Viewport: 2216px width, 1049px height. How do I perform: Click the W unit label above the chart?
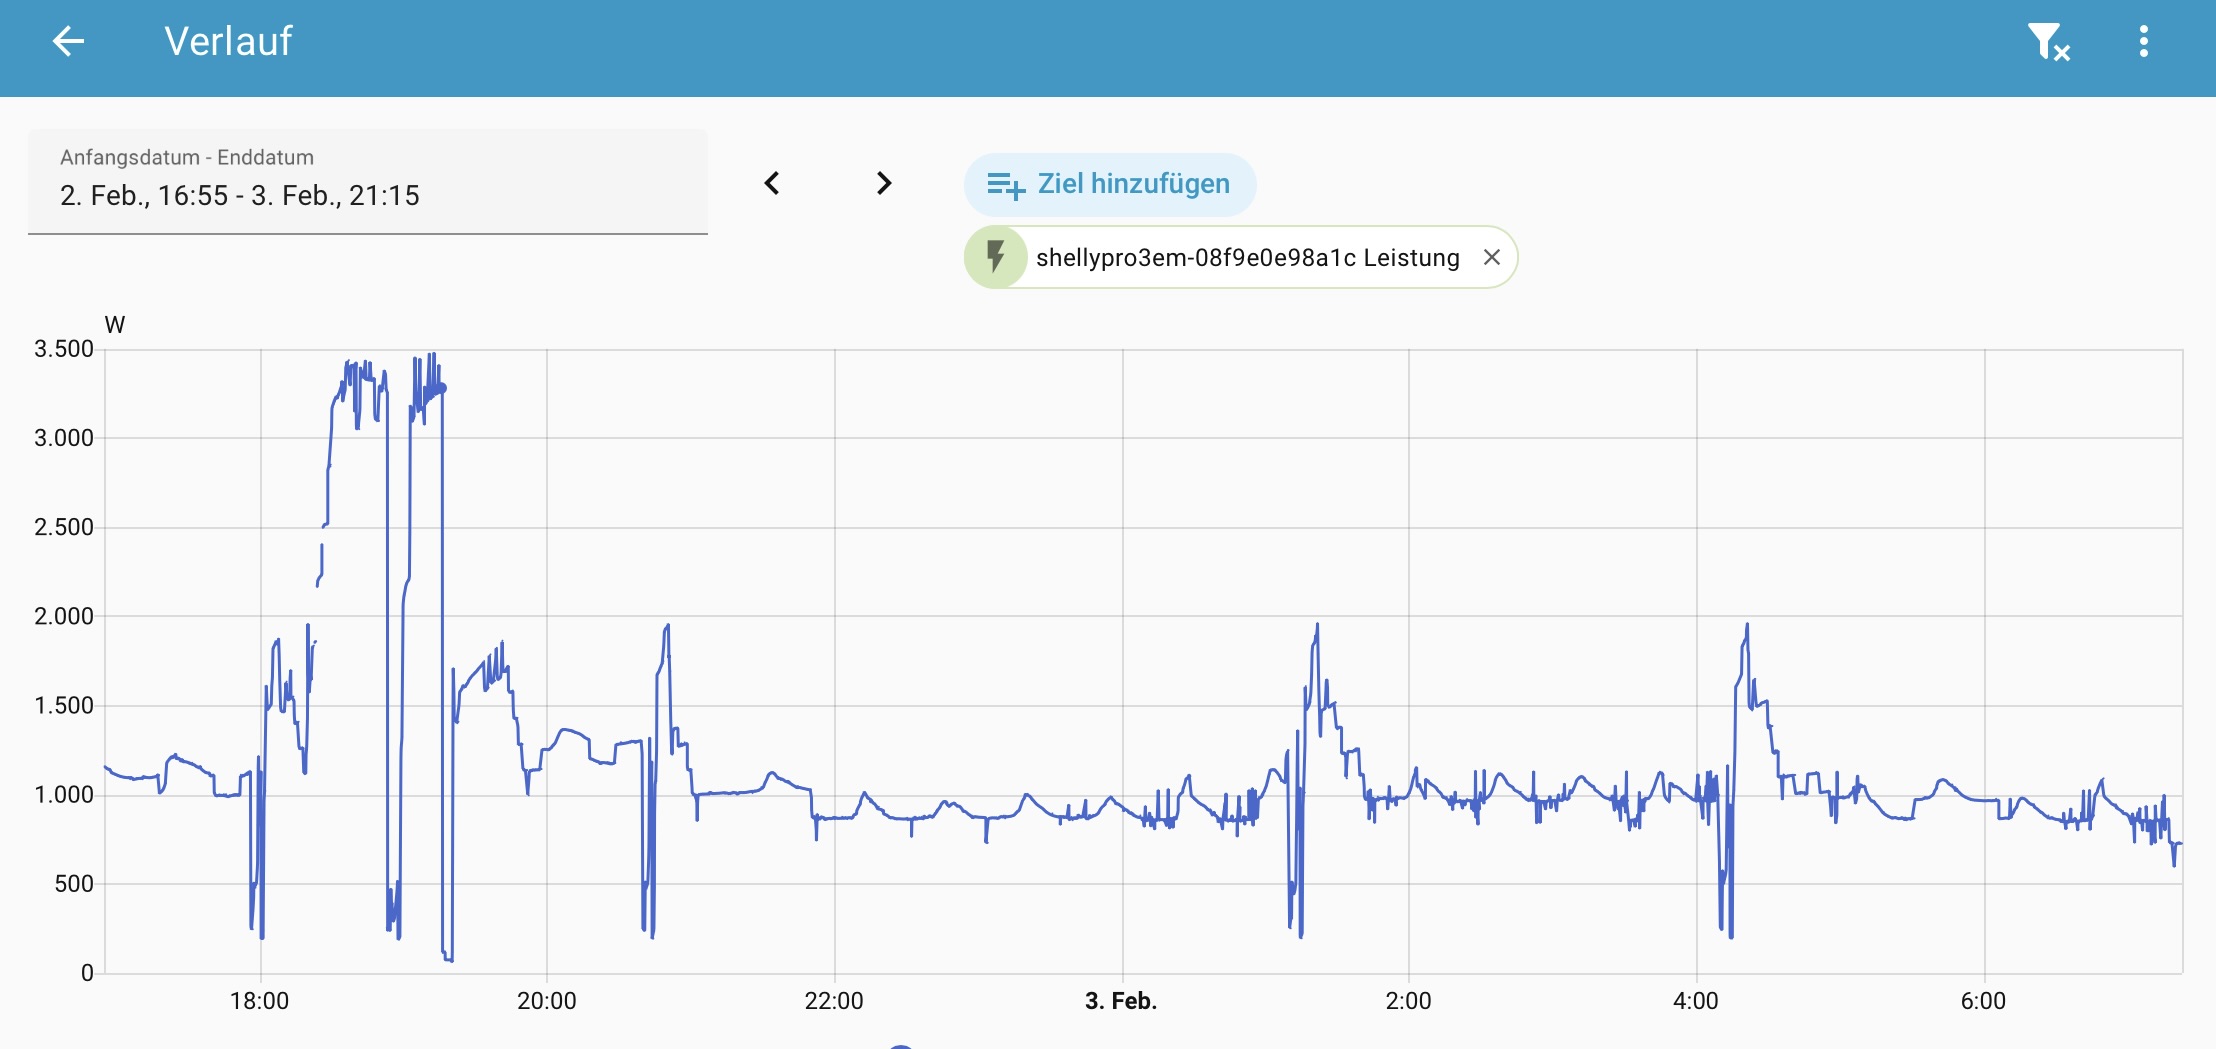(115, 325)
